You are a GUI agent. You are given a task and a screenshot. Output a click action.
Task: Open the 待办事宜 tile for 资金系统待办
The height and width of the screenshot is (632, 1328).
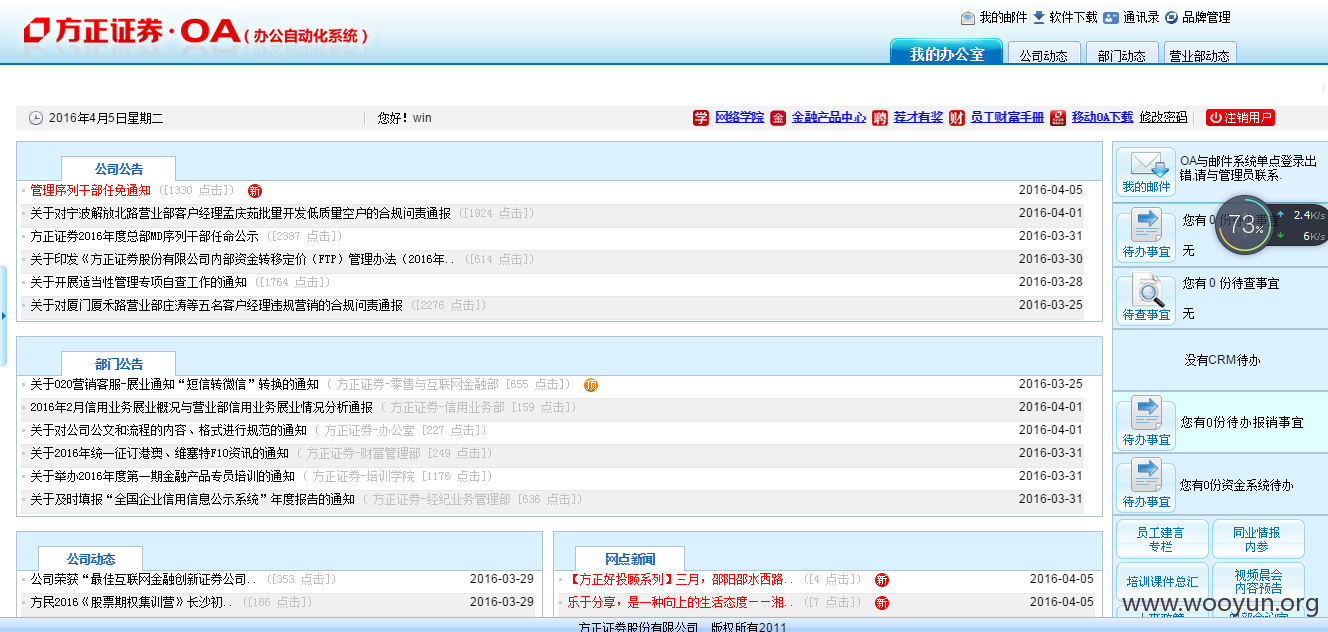(1146, 484)
